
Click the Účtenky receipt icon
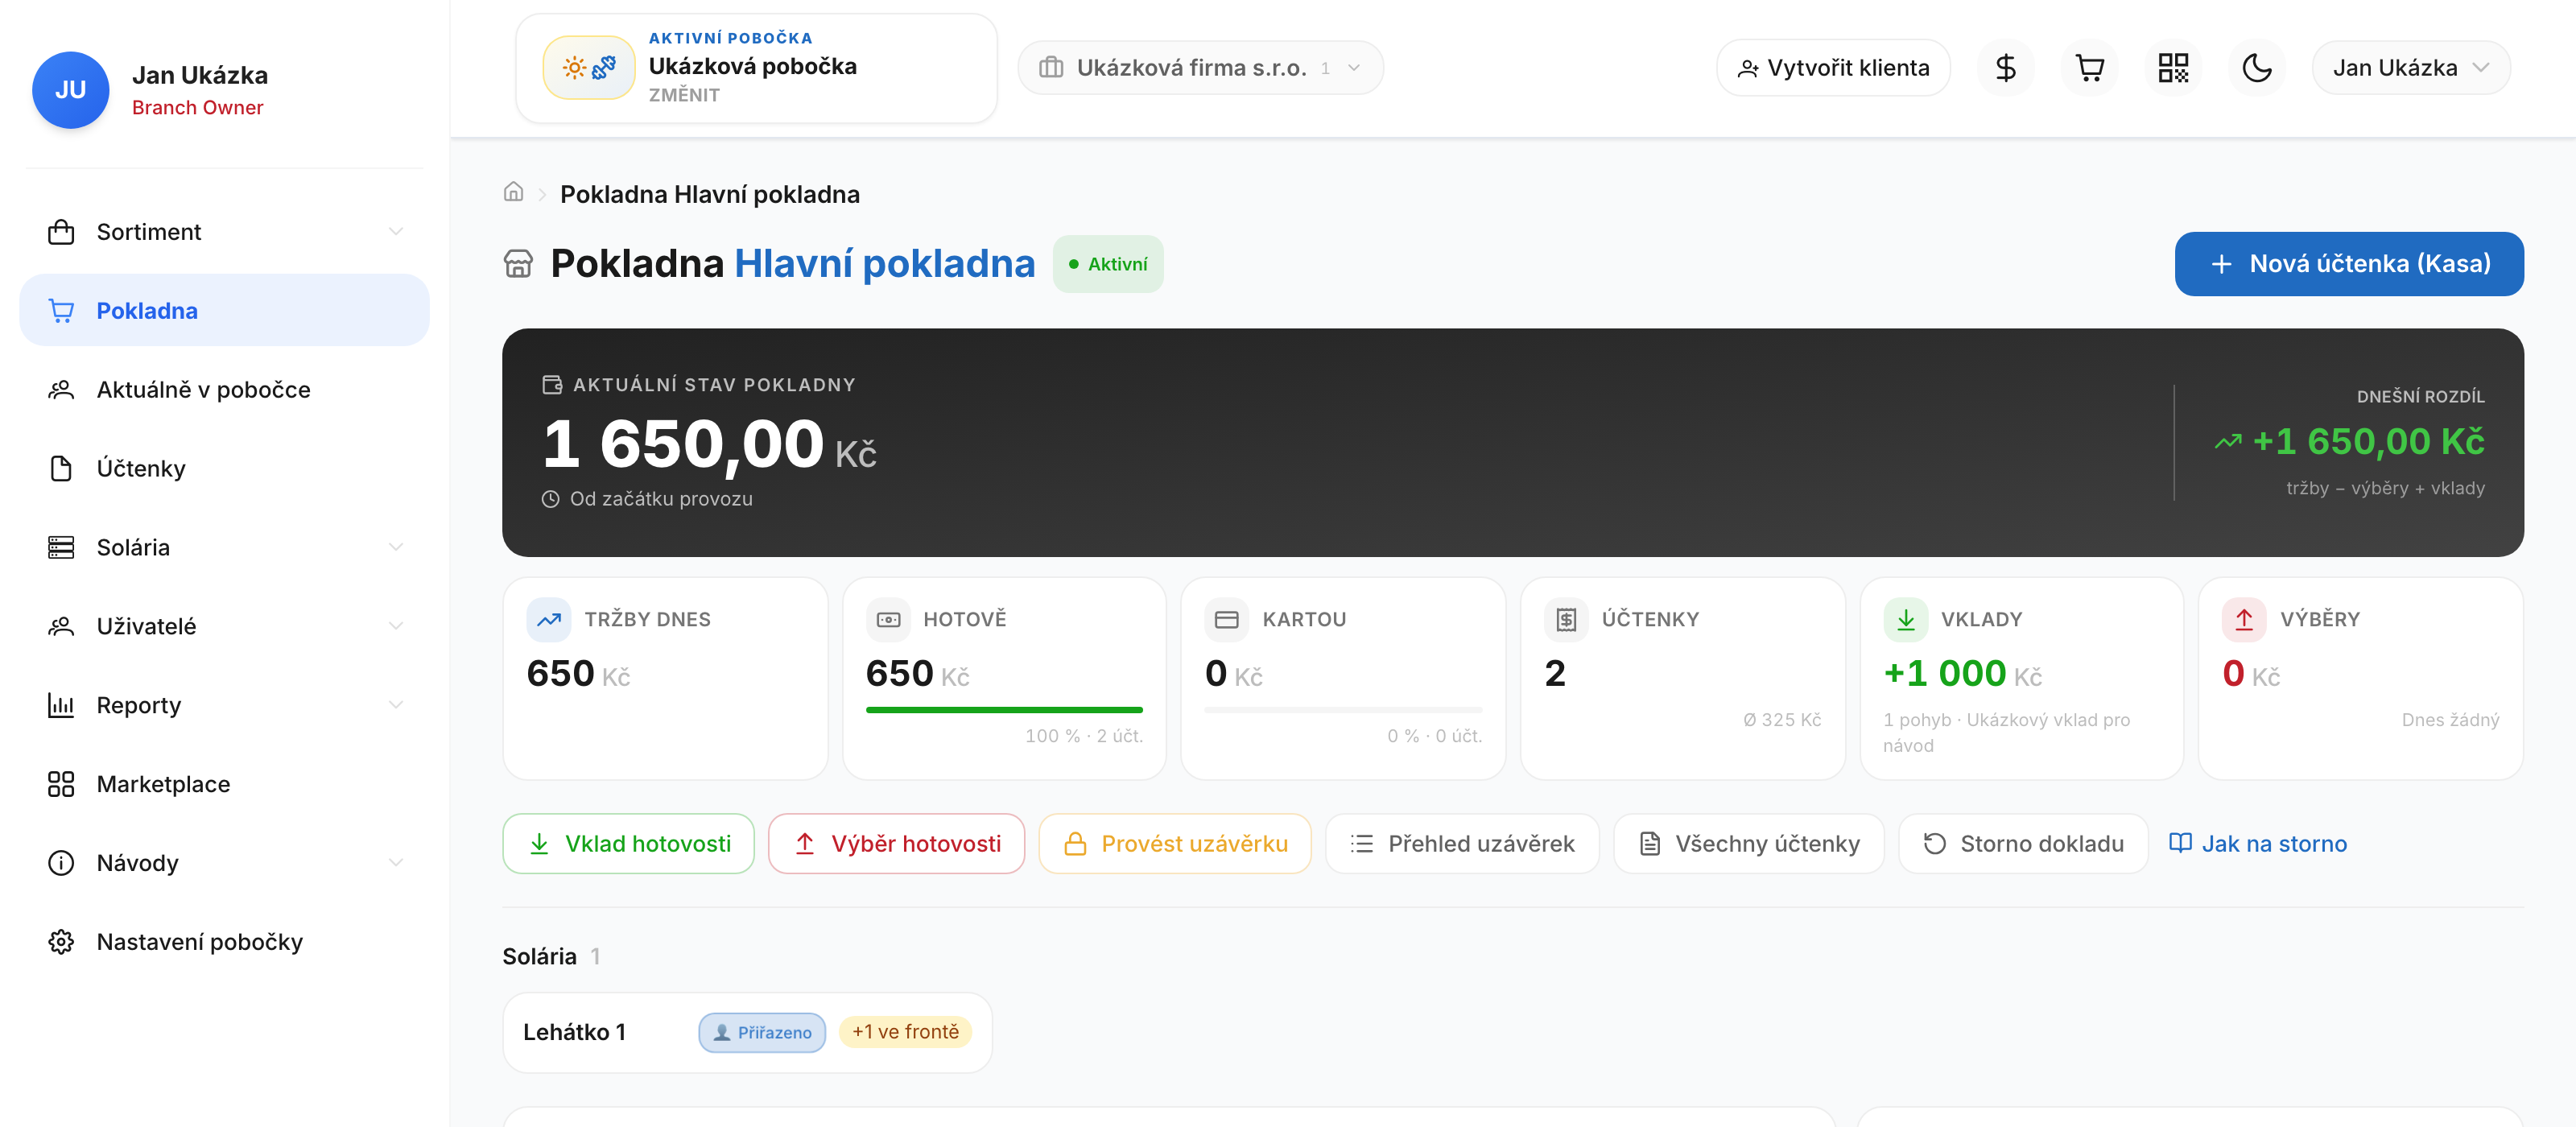1566,619
